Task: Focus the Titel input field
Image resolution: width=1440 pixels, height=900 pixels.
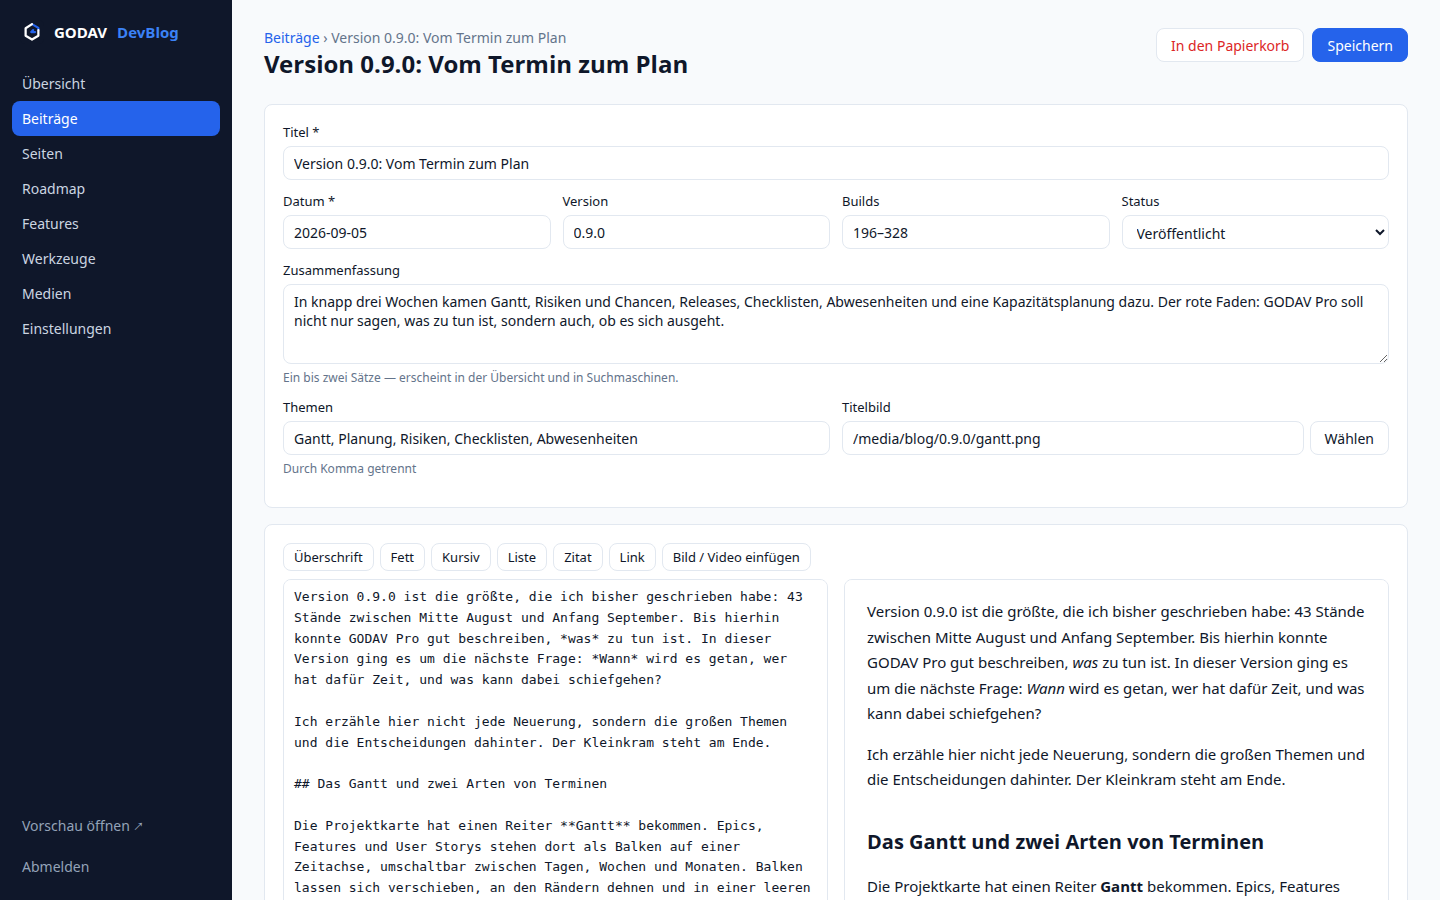Action: point(836,163)
